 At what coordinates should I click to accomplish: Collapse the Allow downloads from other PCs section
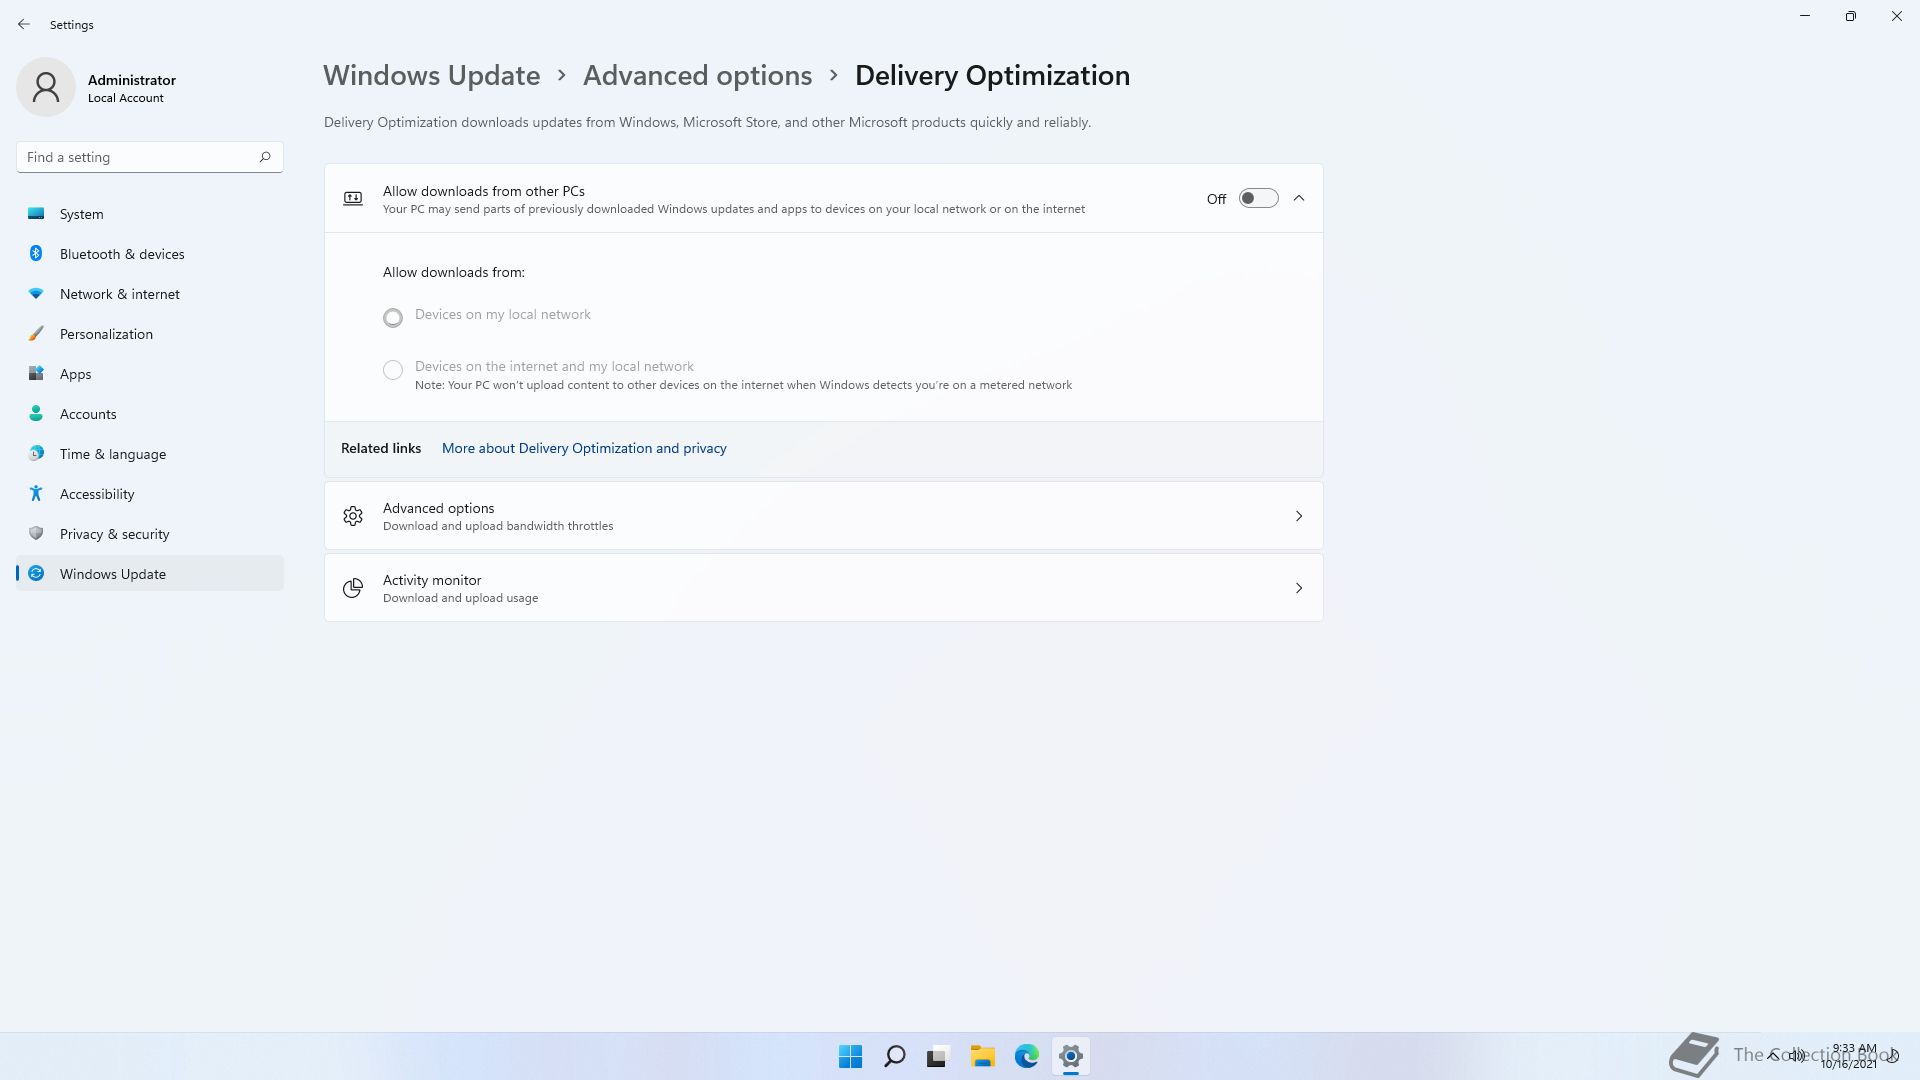point(1299,198)
